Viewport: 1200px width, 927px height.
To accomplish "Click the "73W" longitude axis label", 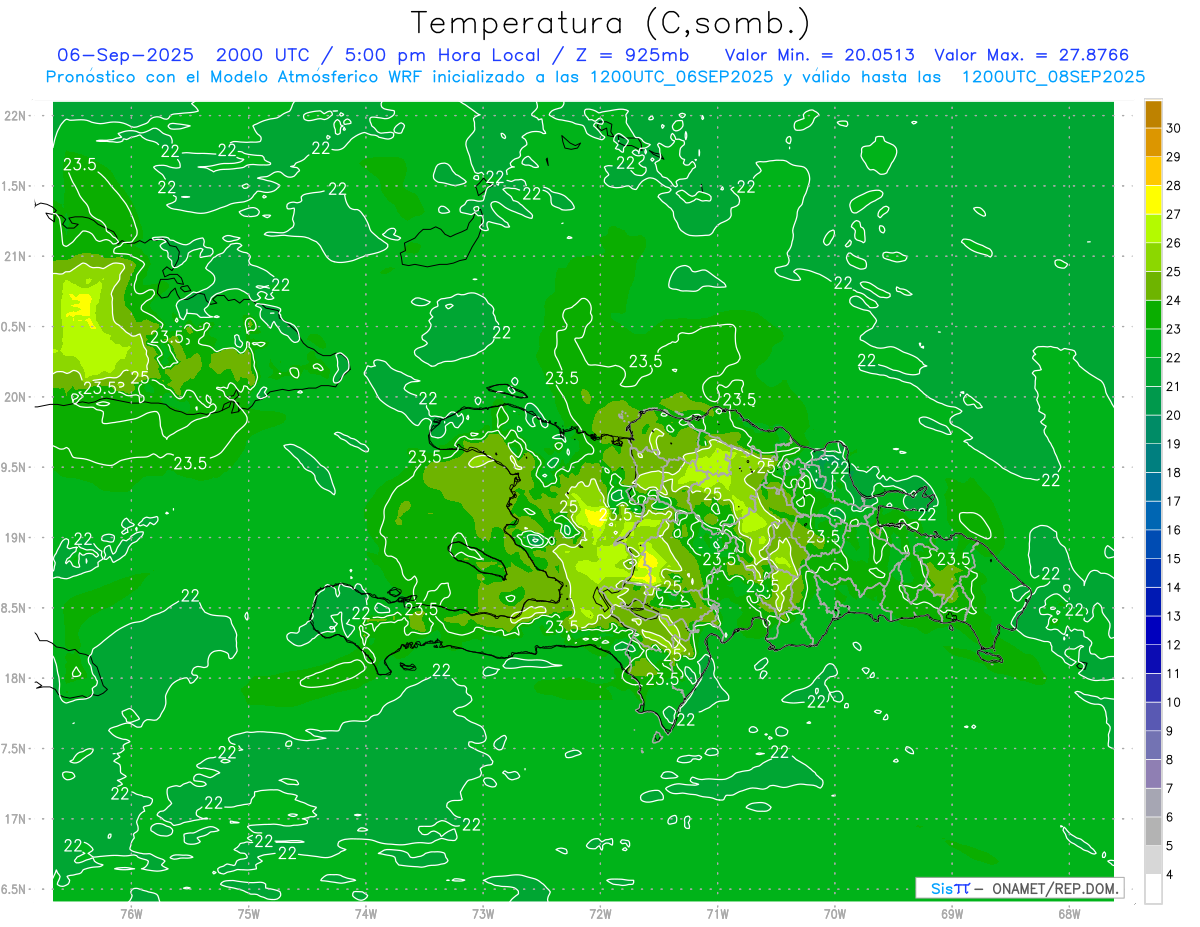I will coord(483,913).
